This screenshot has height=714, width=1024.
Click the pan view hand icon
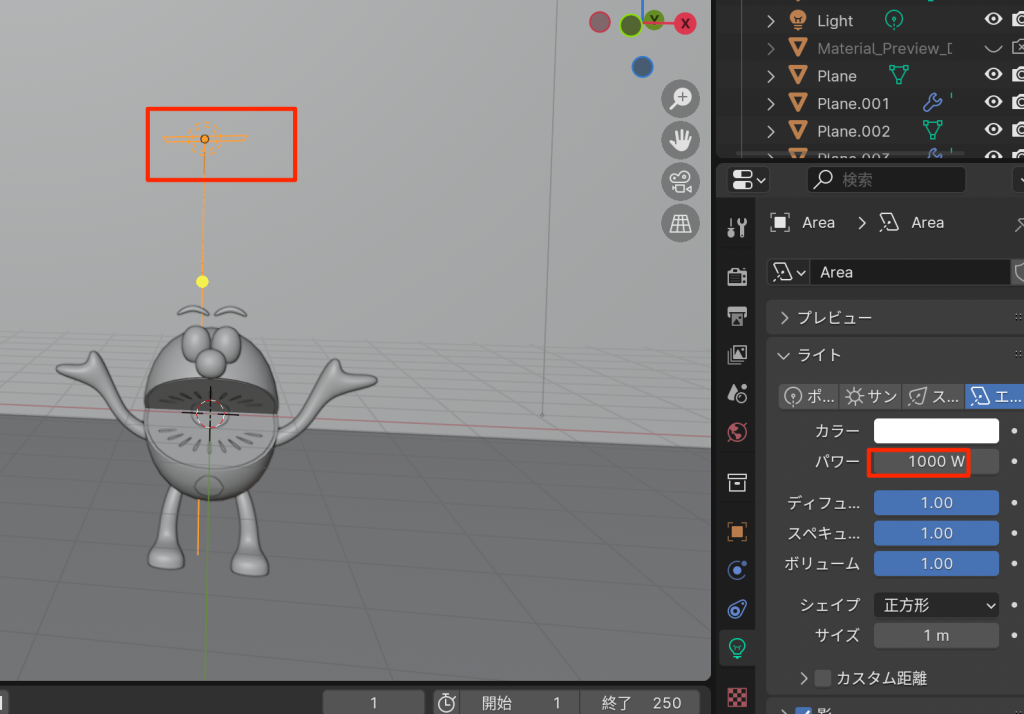pos(681,140)
